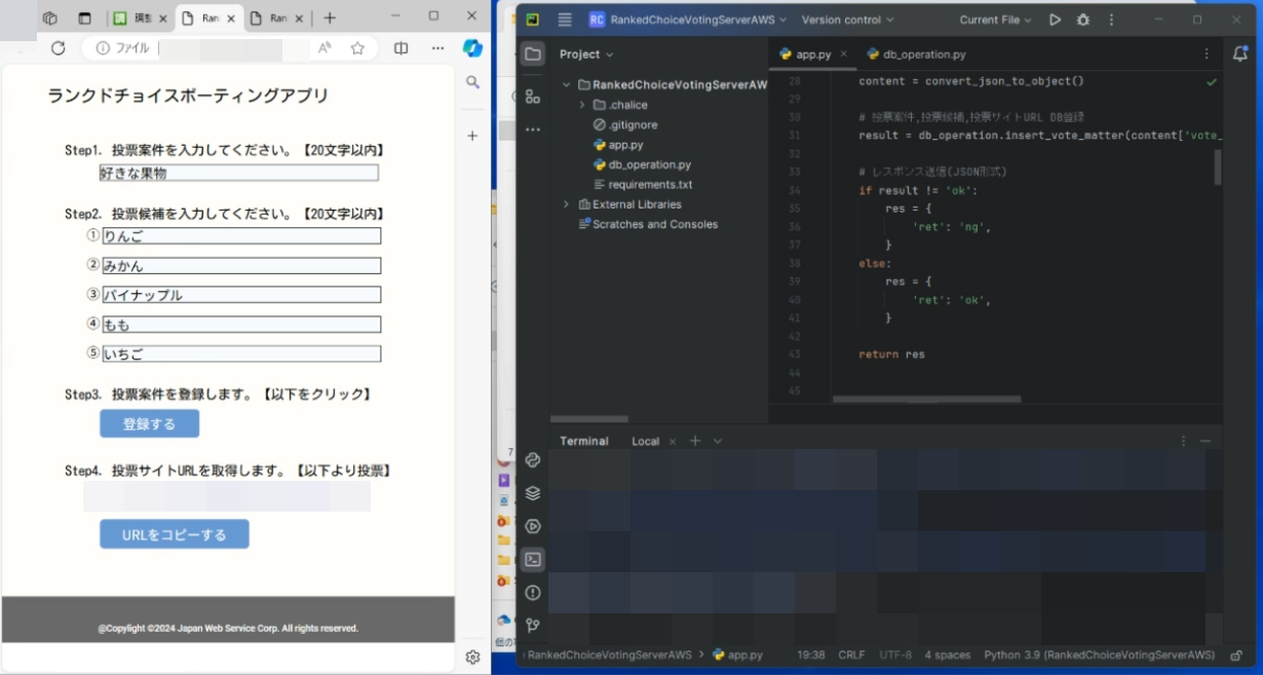Open new Edge browser tab
The width and height of the screenshot is (1263, 675).
(329, 18)
